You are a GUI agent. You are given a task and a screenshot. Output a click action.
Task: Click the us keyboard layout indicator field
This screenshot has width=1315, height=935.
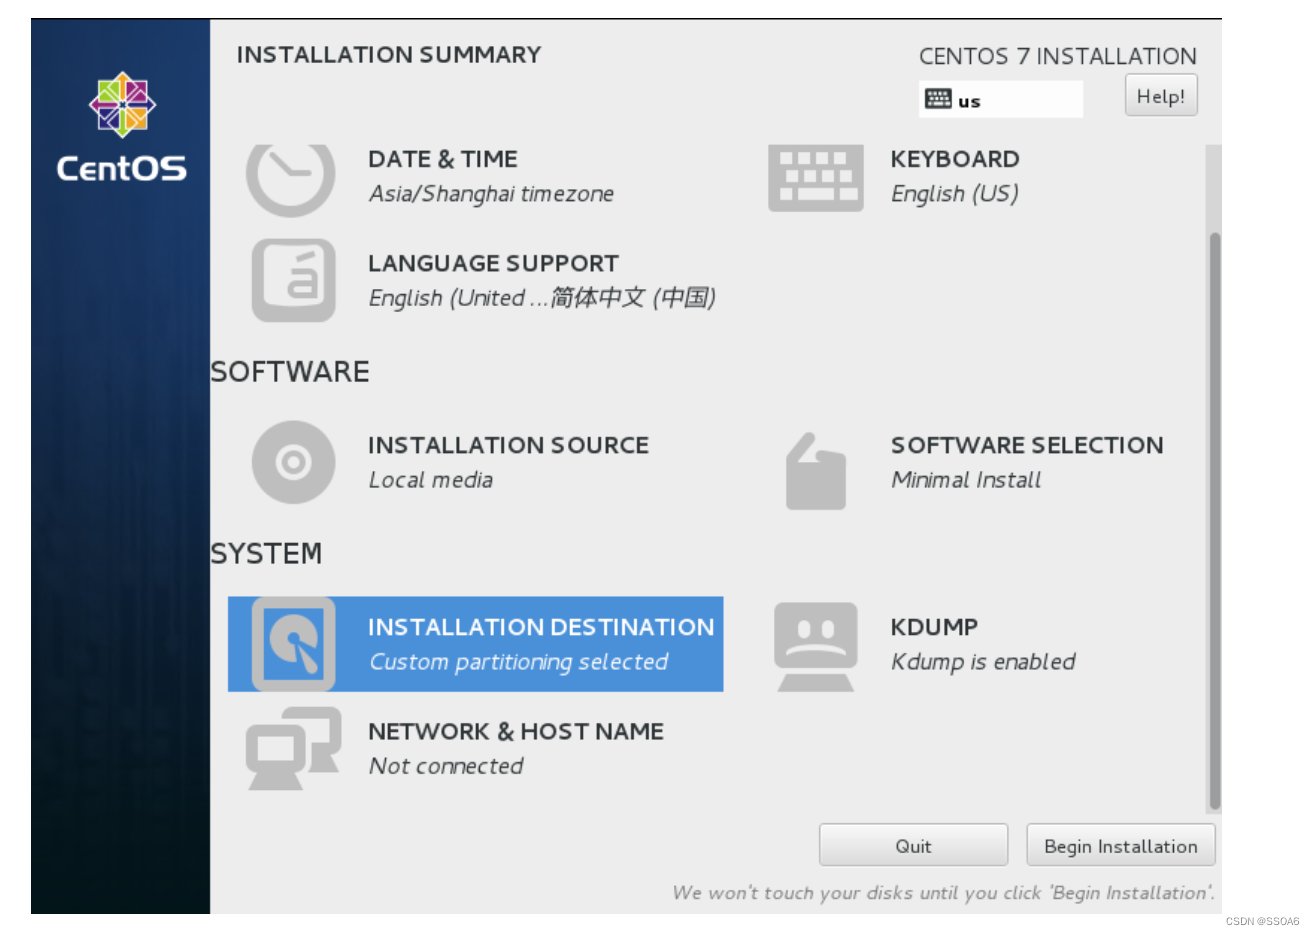tap(1001, 99)
